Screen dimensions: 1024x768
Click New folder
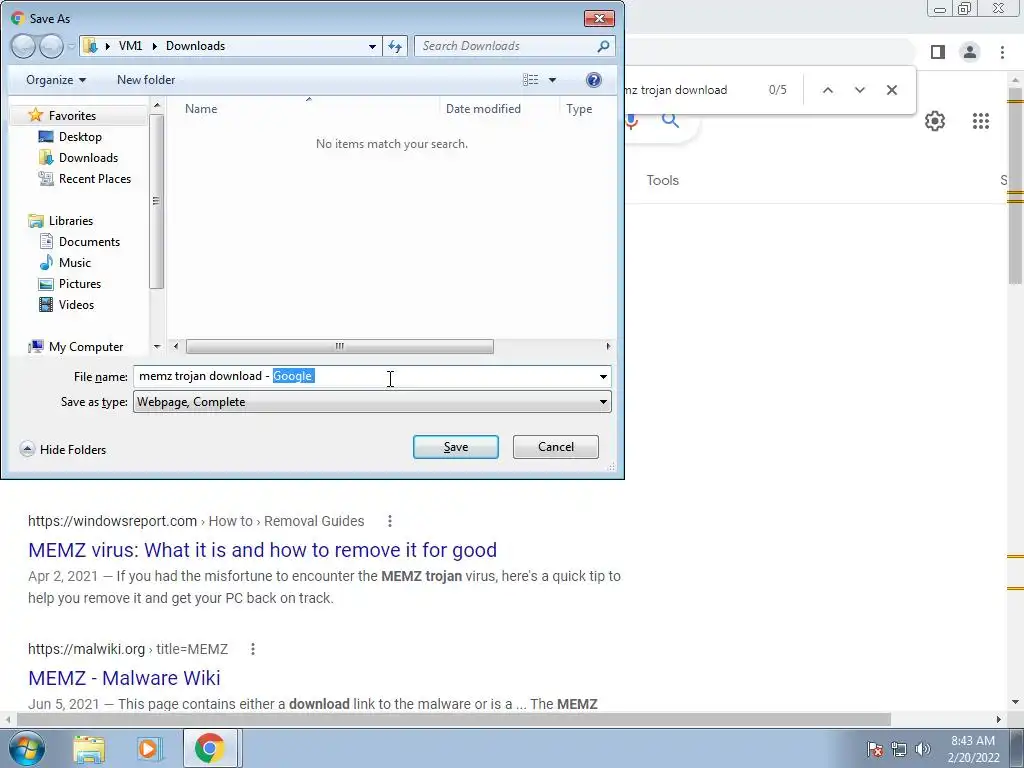tap(146, 80)
